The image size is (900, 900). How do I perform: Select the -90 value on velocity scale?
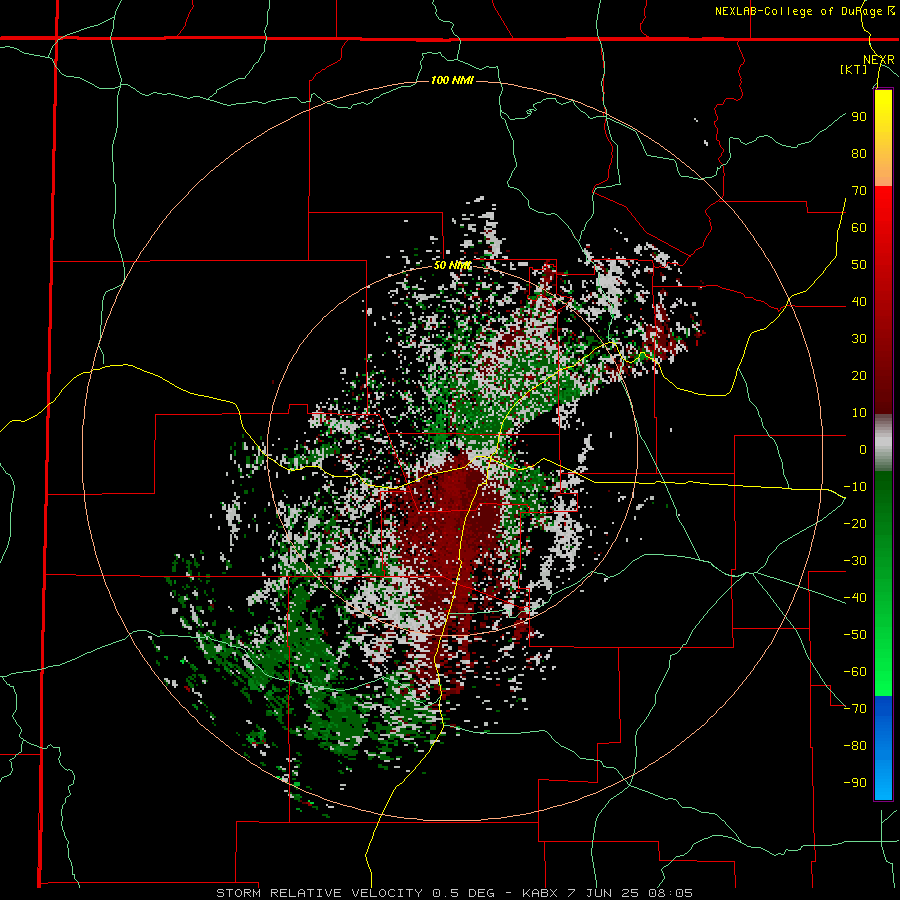tap(855, 783)
